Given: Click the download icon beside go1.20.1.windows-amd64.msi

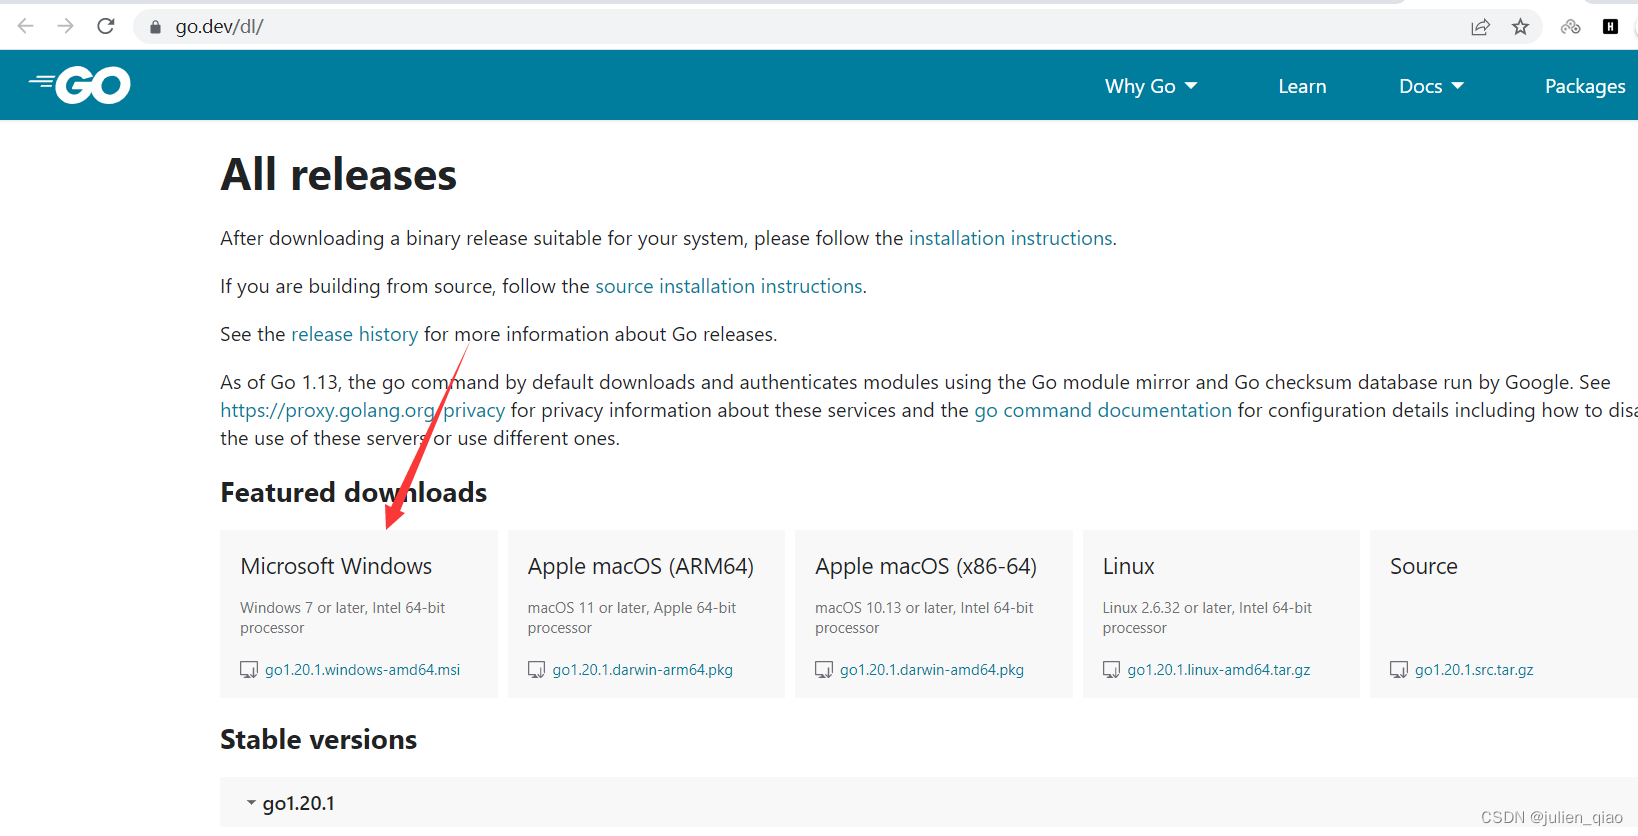Looking at the screenshot, I should coord(249,670).
